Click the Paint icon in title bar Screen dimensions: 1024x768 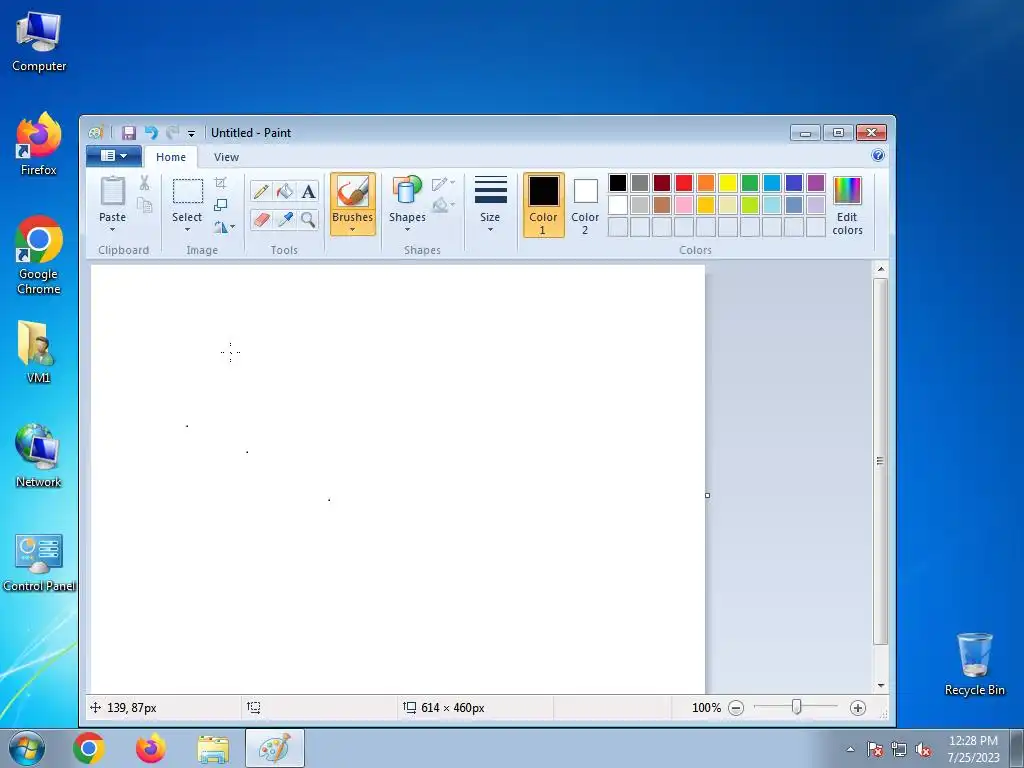pyautogui.click(x=96, y=133)
